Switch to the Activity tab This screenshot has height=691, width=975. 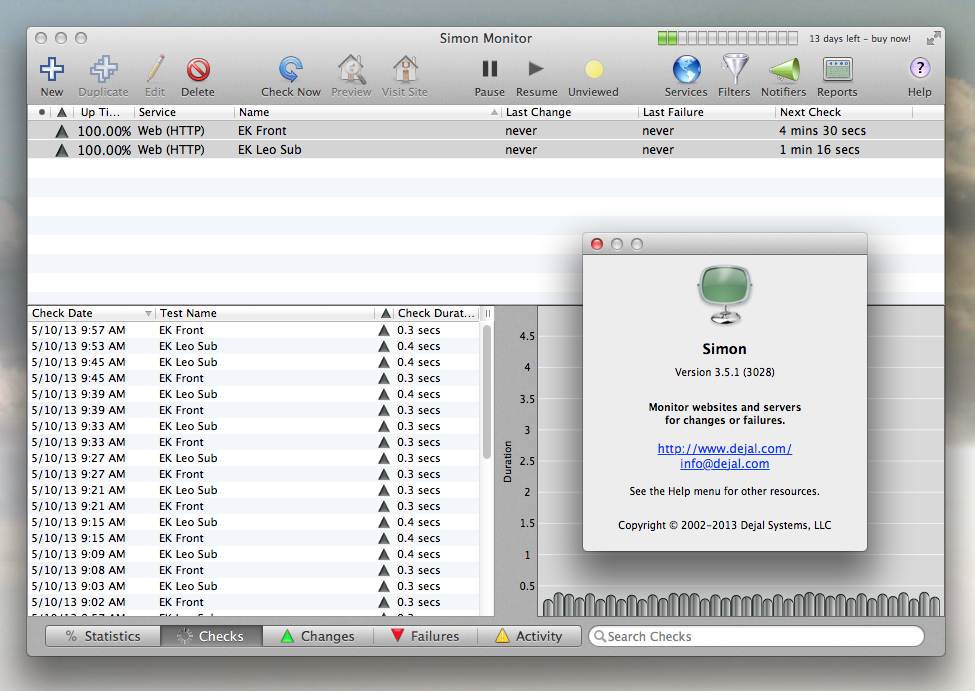coord(529,636)
